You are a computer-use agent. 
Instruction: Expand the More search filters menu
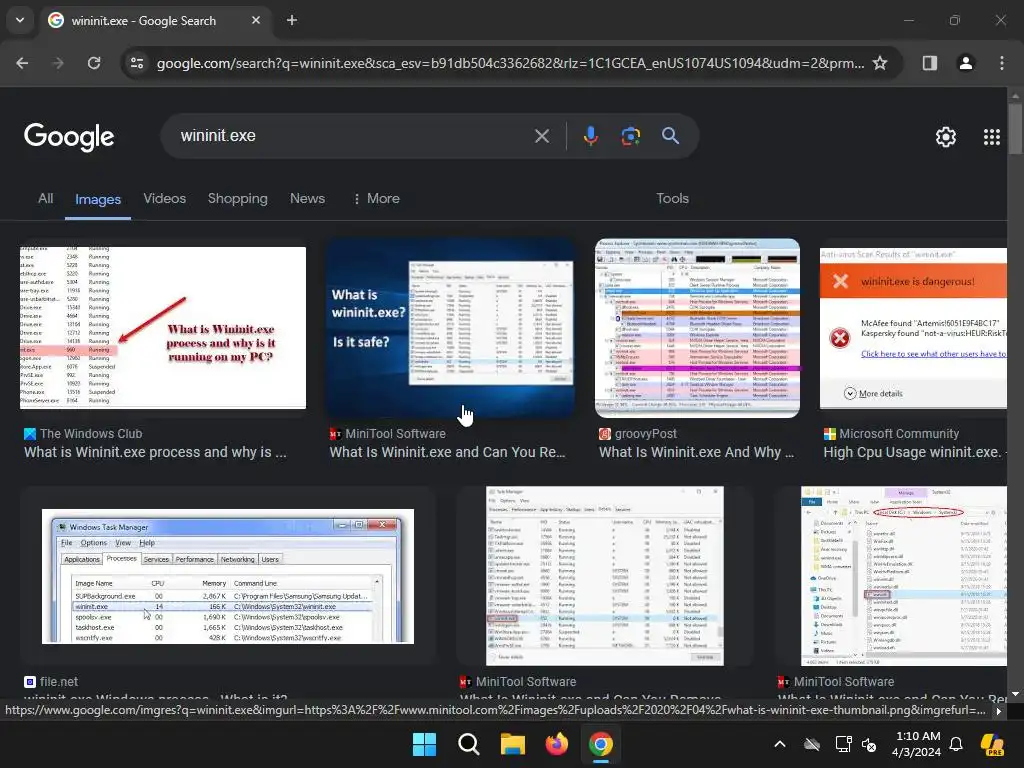376,199
